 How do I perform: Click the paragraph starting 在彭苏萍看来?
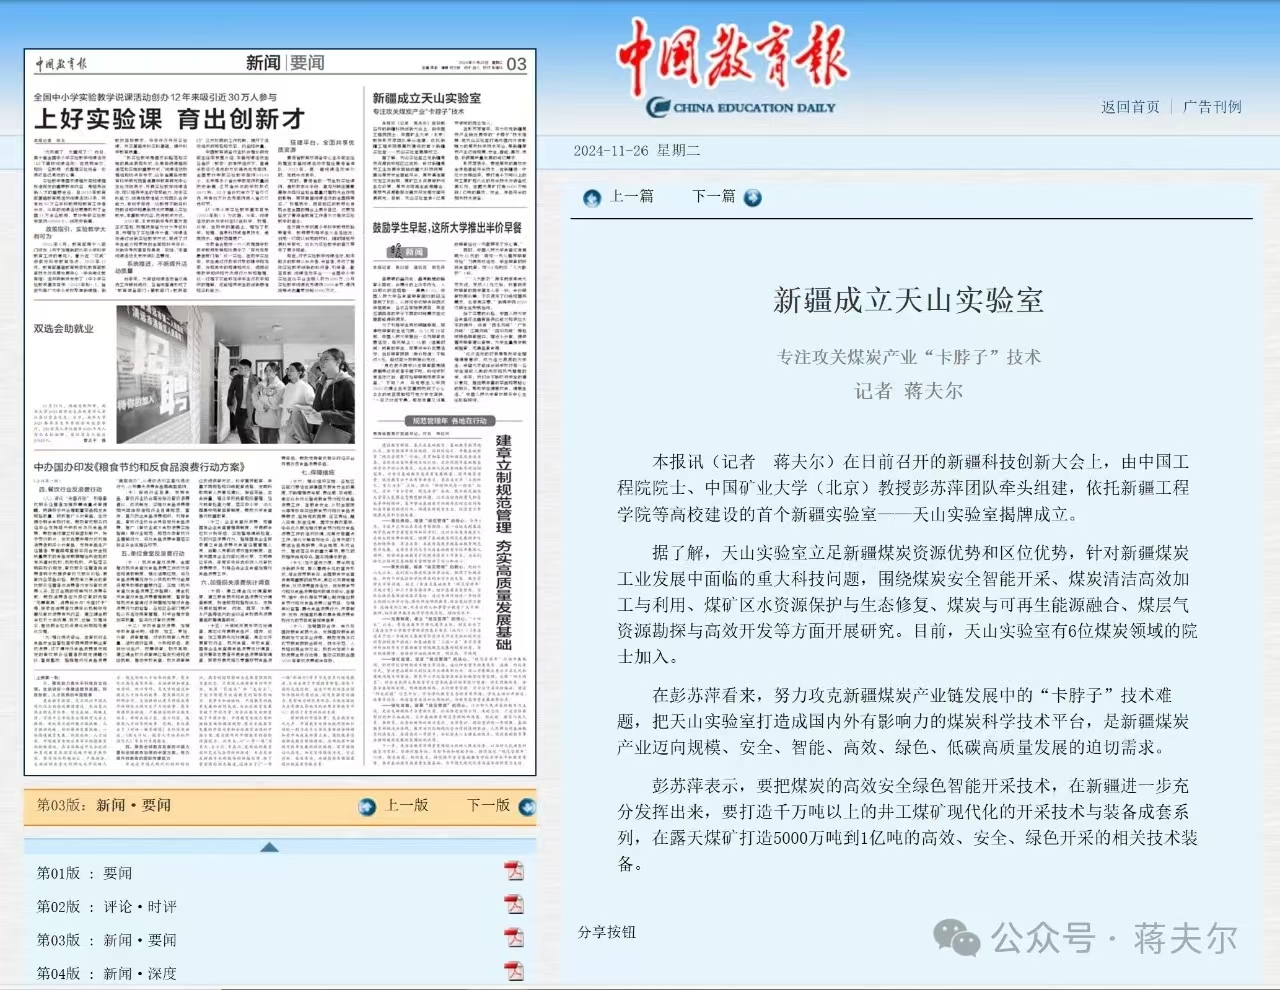tap(903, 721)
